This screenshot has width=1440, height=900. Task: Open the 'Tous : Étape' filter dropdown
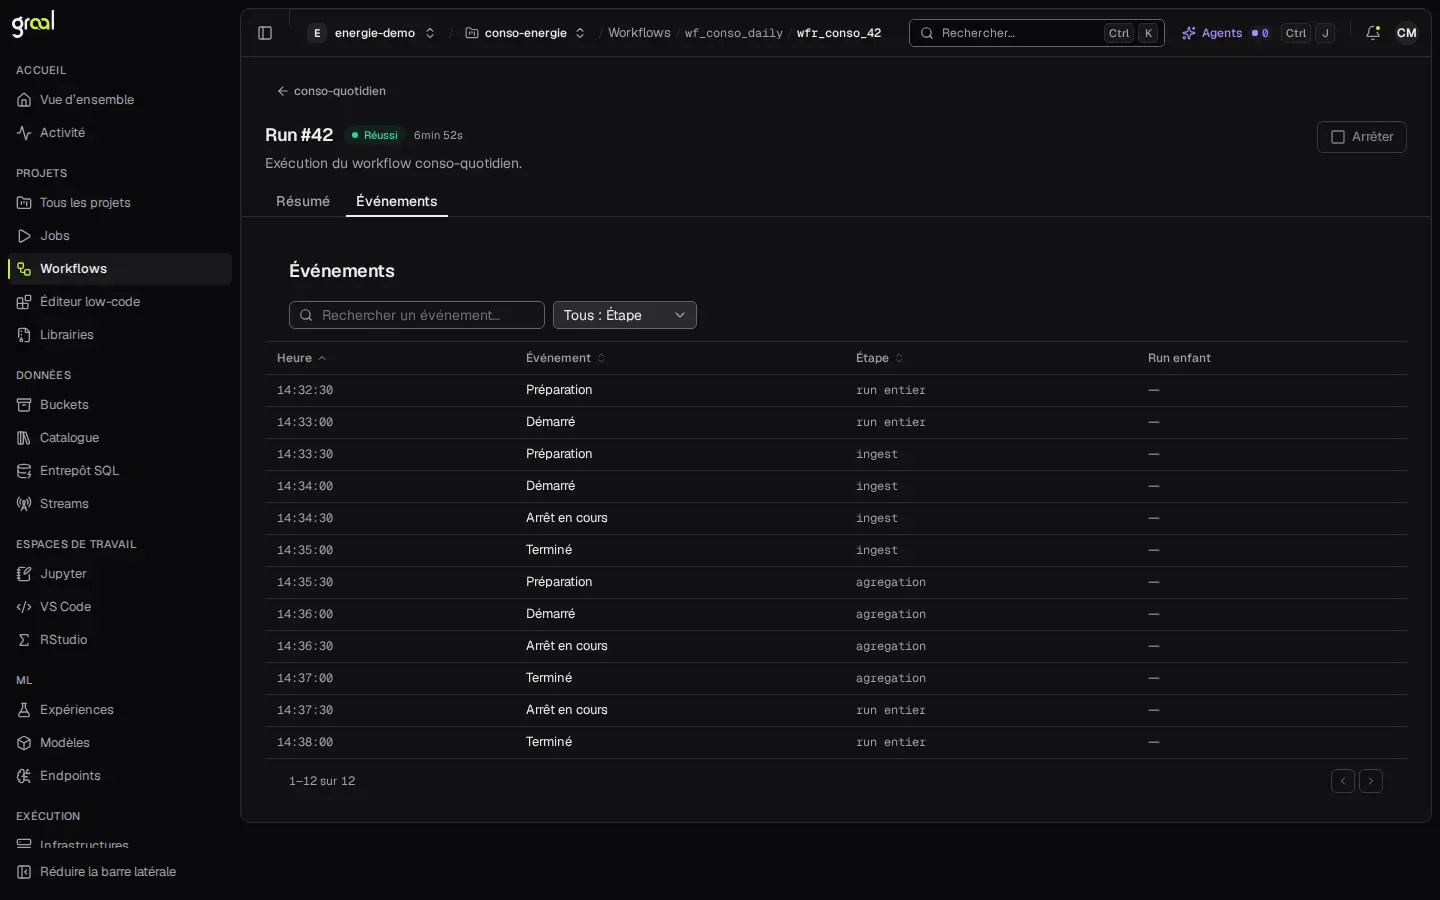625,315
